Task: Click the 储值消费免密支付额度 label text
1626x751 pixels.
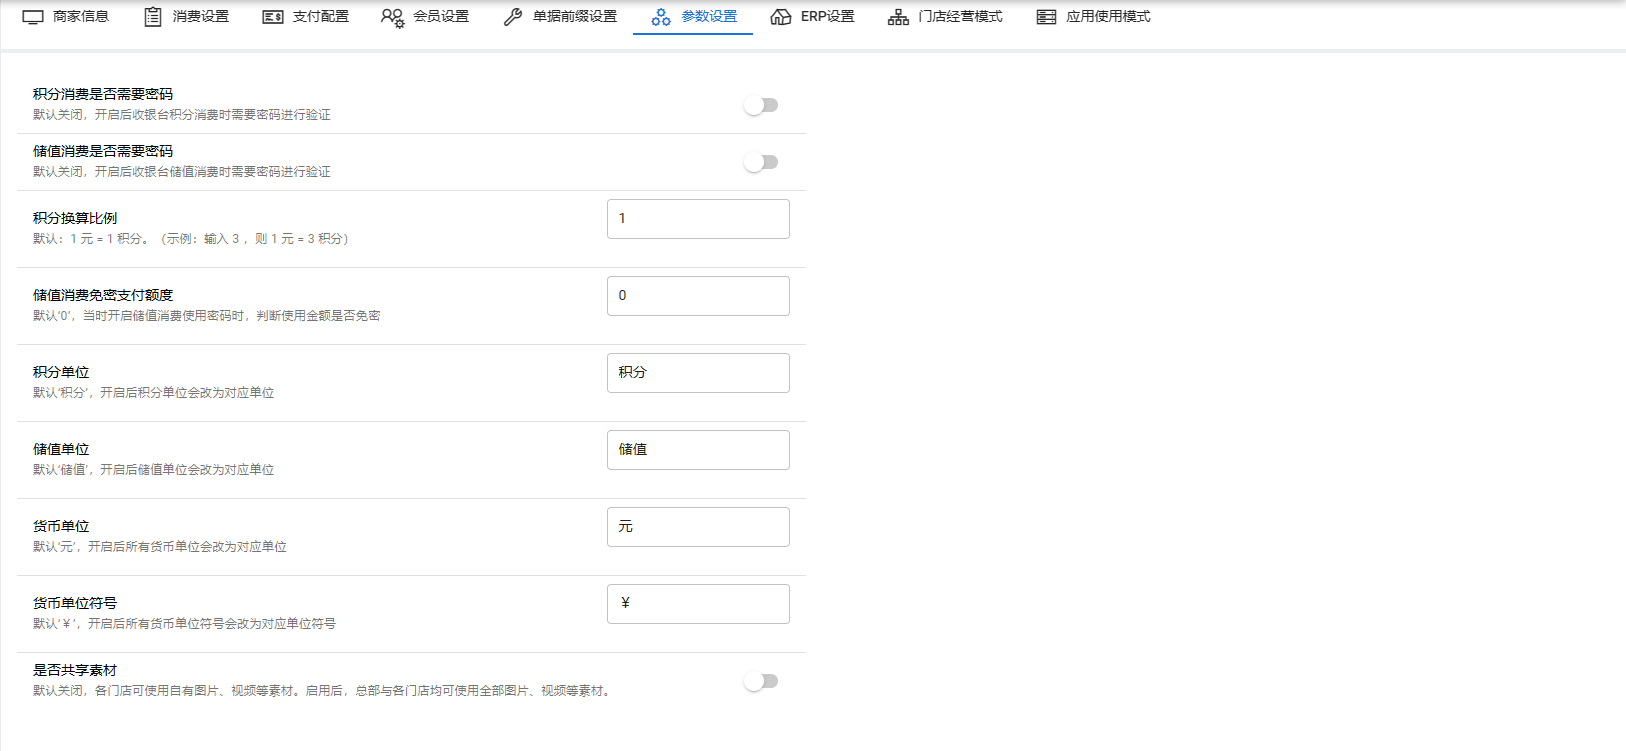Action: point(103,295)
